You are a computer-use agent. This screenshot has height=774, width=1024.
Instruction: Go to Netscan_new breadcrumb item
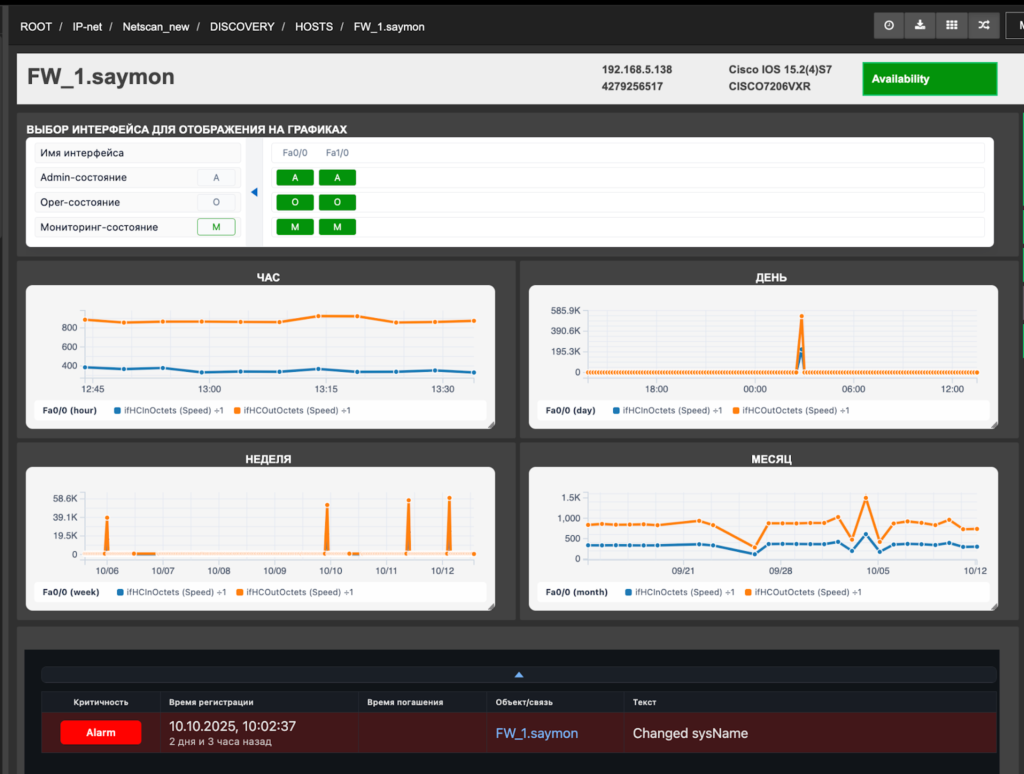coord(156,27)
